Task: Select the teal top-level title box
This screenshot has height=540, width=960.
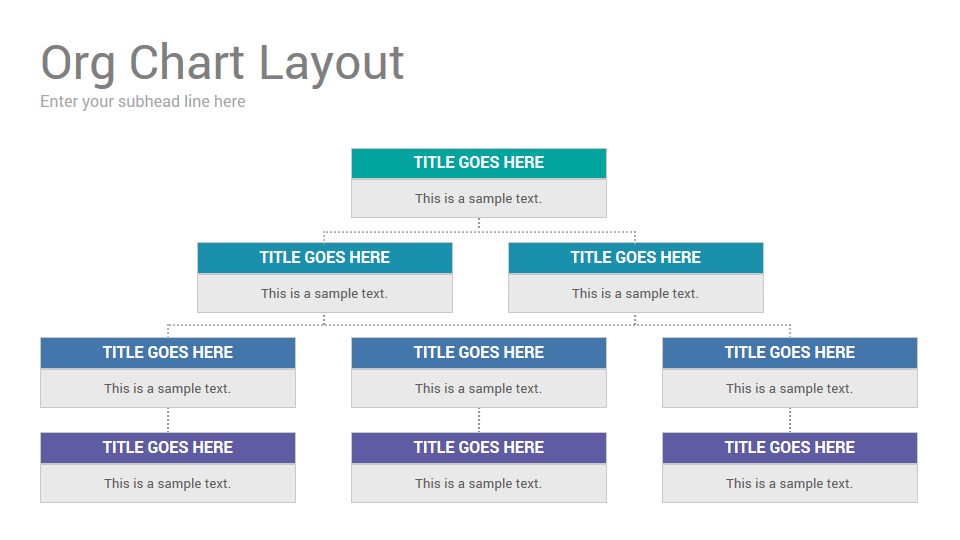Action: tap(479, 163)
